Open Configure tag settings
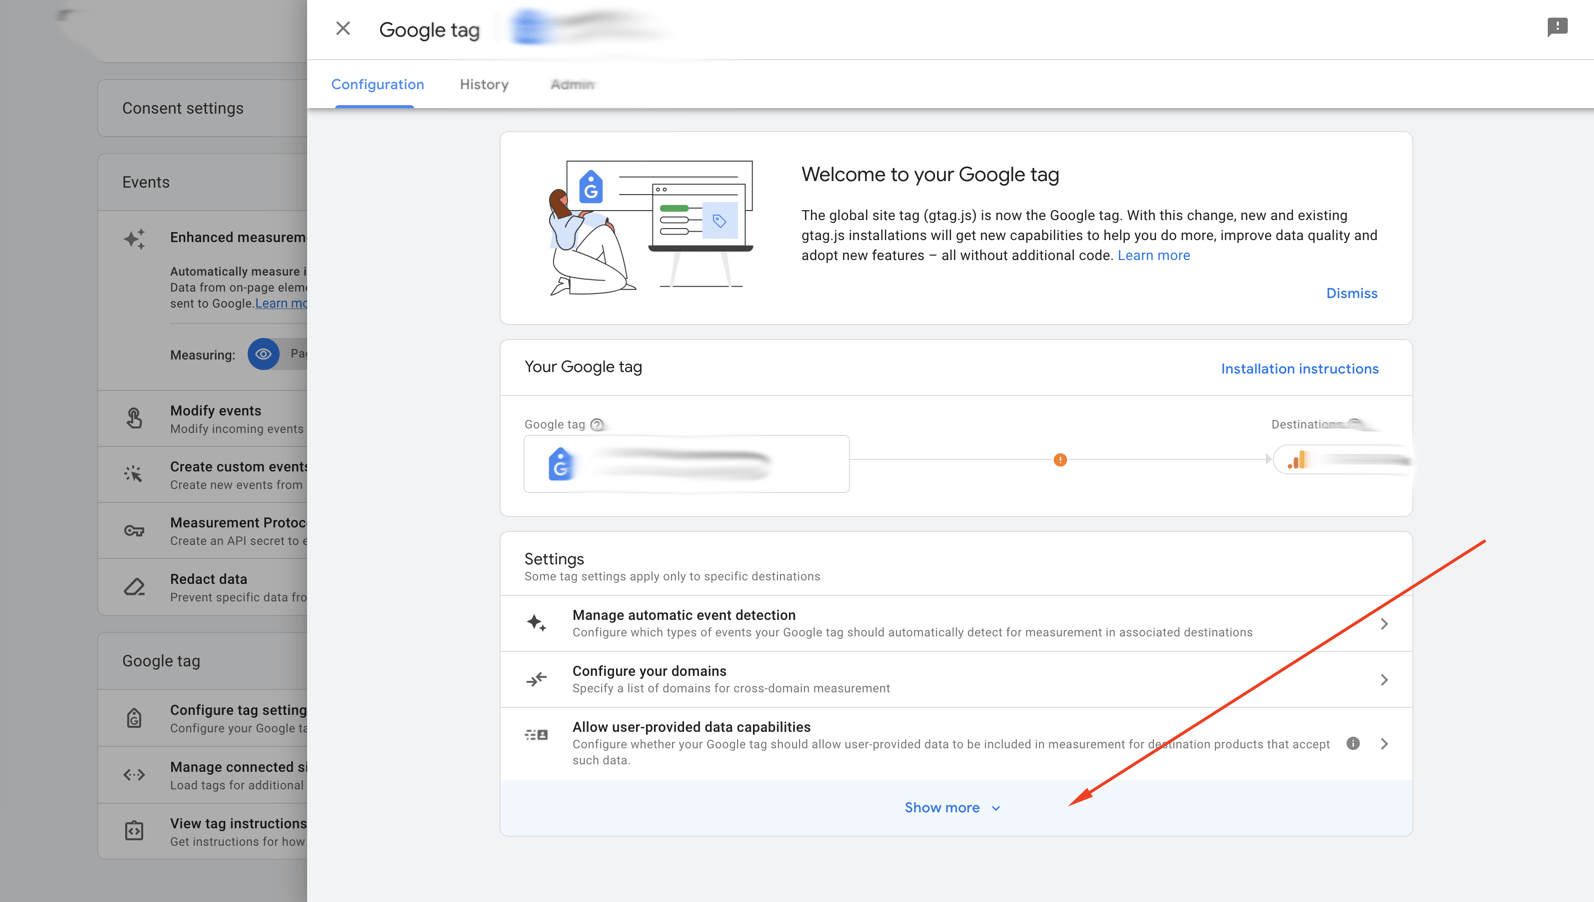This screenshot has height=902, width=1594. [202, 718]
